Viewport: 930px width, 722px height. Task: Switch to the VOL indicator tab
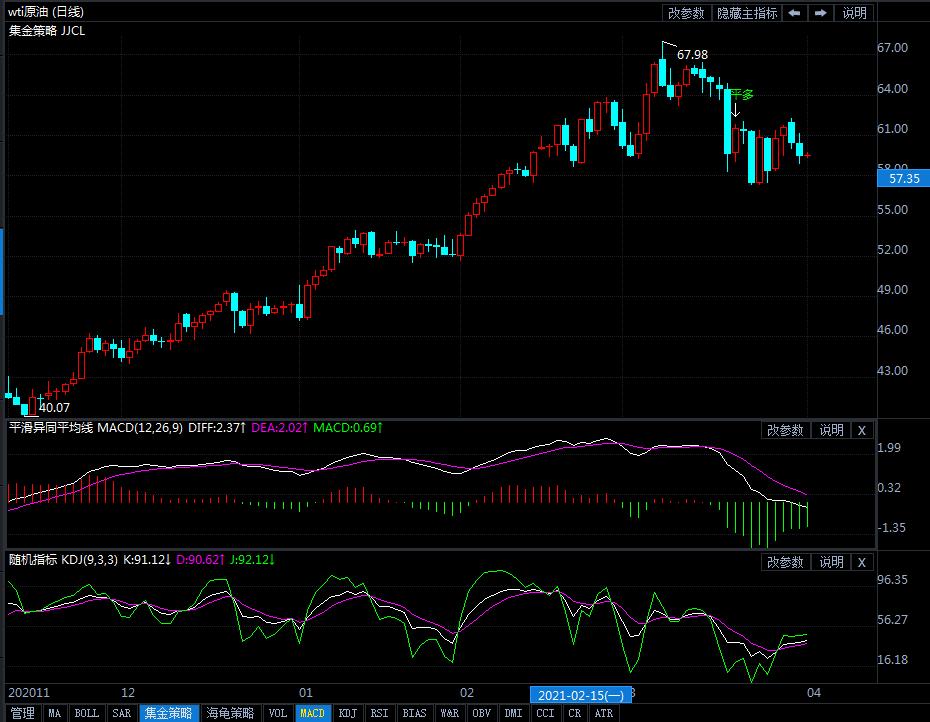[278, 713]
